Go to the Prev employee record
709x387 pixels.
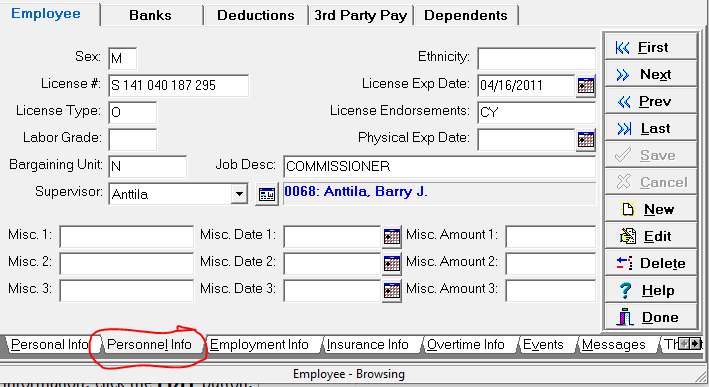[x=650, y=101]
